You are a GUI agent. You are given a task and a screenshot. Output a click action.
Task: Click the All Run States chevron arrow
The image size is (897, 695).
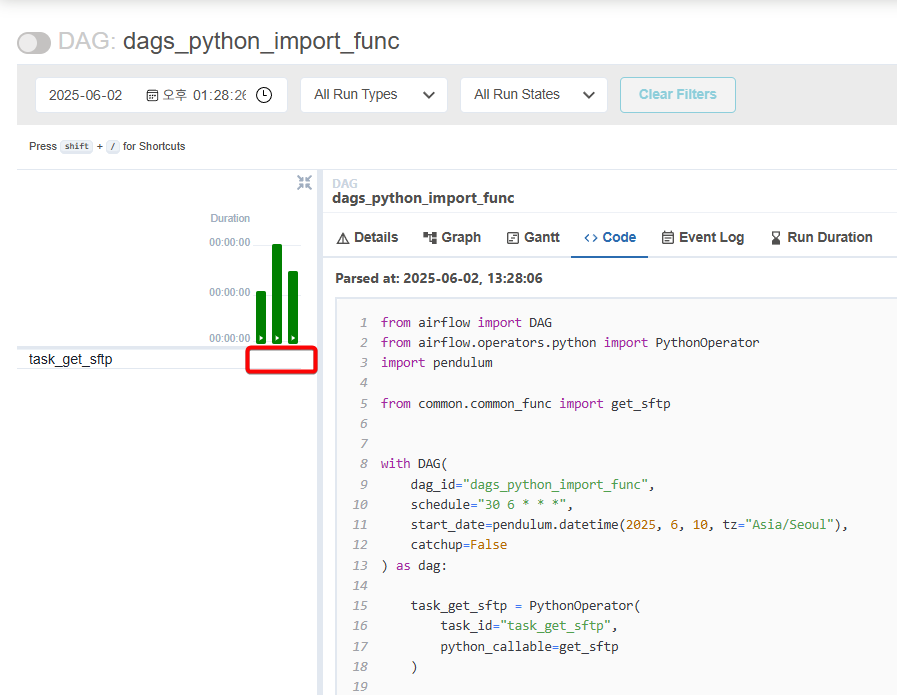point(589,96)
